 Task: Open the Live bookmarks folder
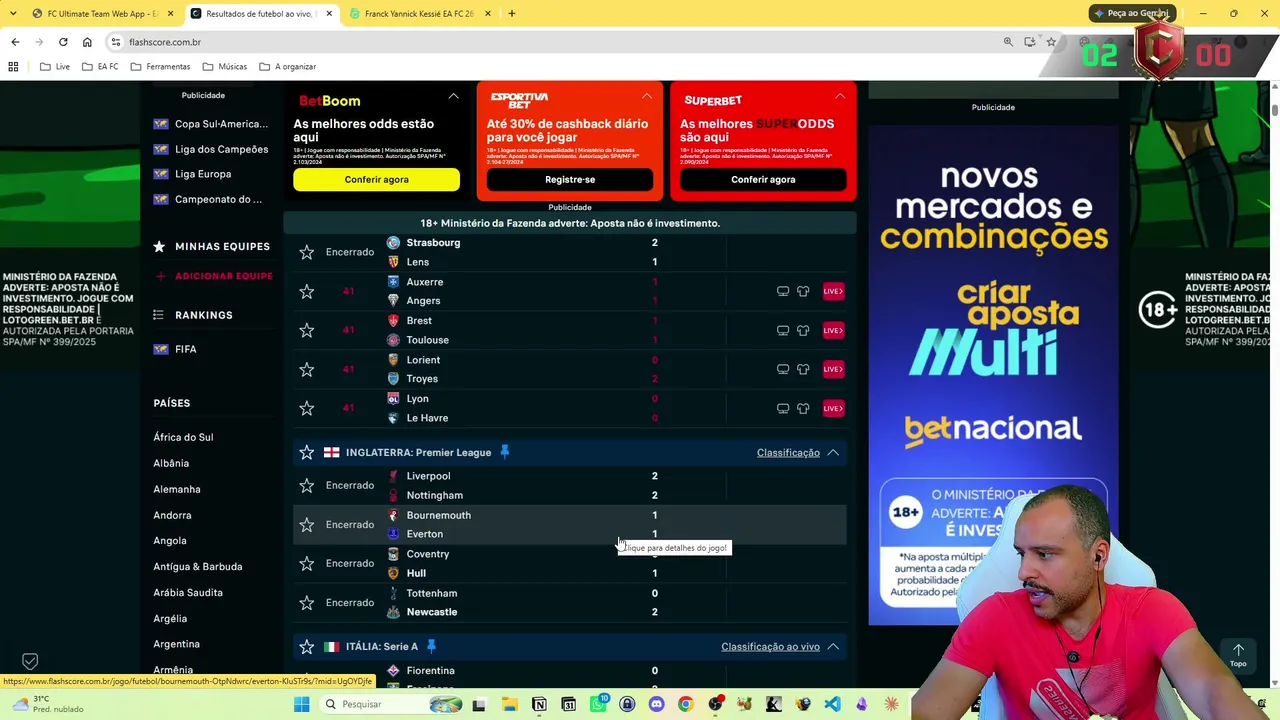[55, 66]
